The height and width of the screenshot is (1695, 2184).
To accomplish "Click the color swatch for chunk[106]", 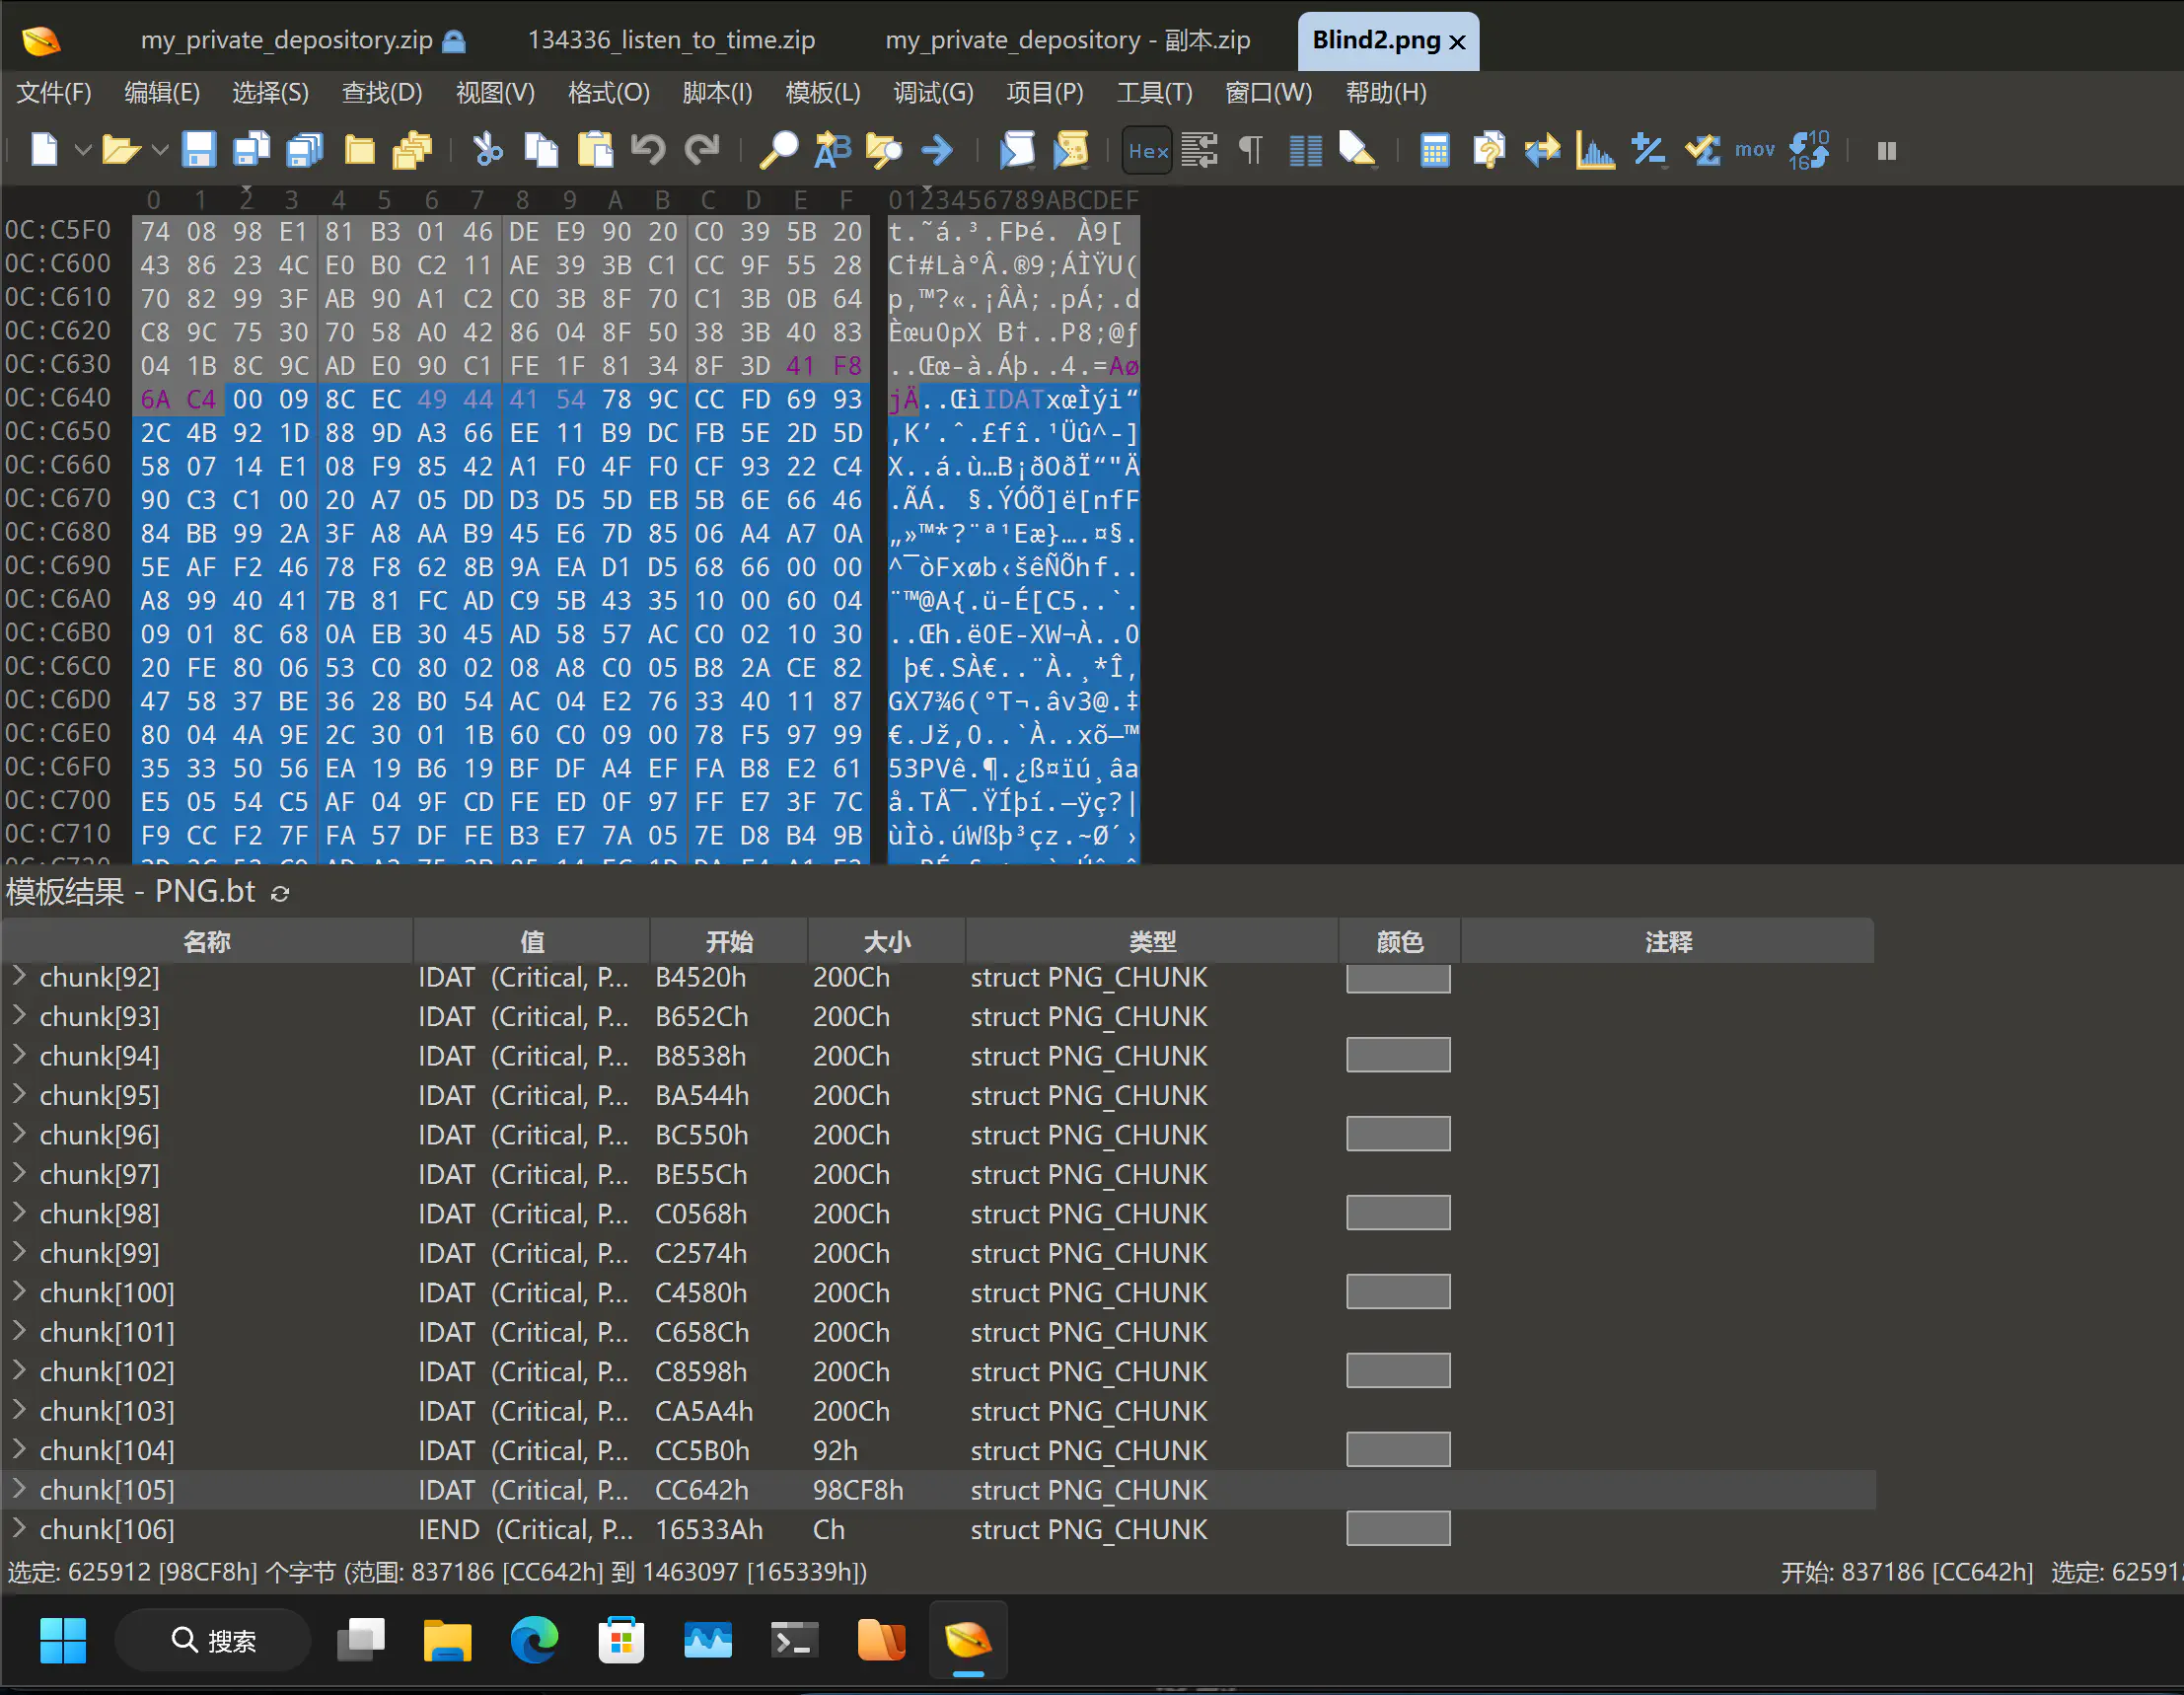I will [x=1397, y=1528].
